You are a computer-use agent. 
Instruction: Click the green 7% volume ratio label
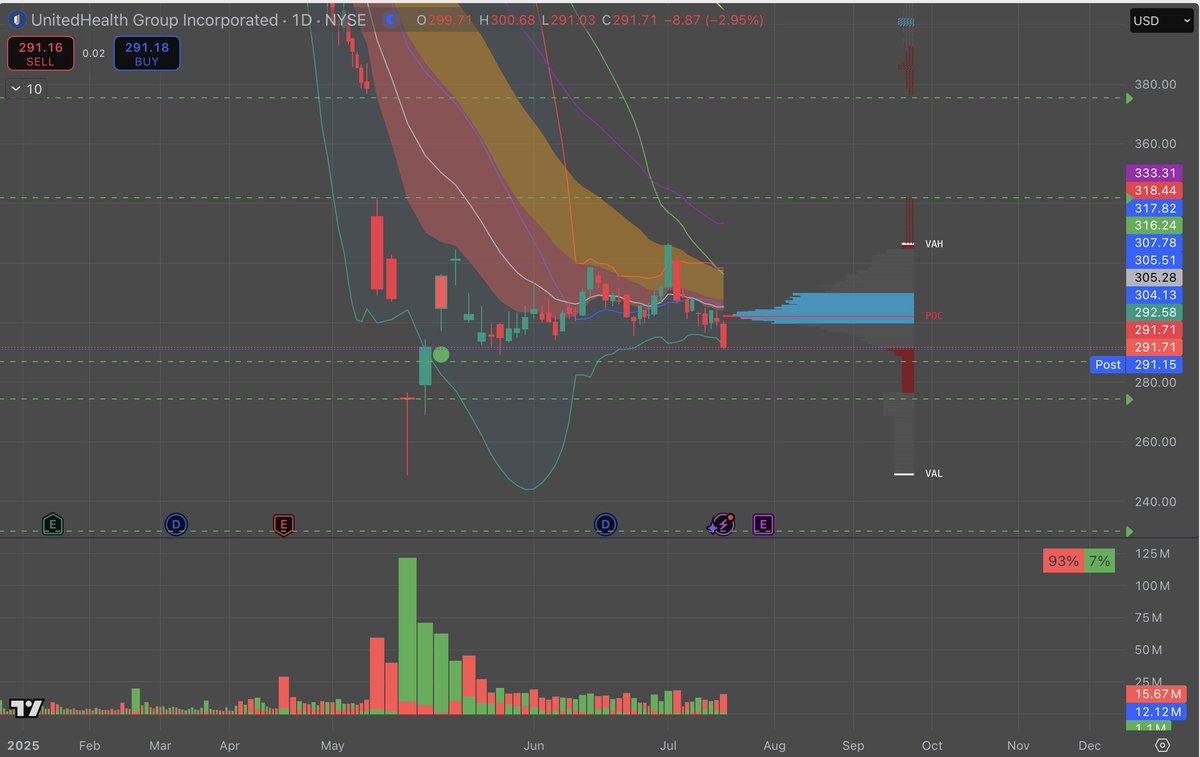pyautogui.click(x=1099, y=561)
